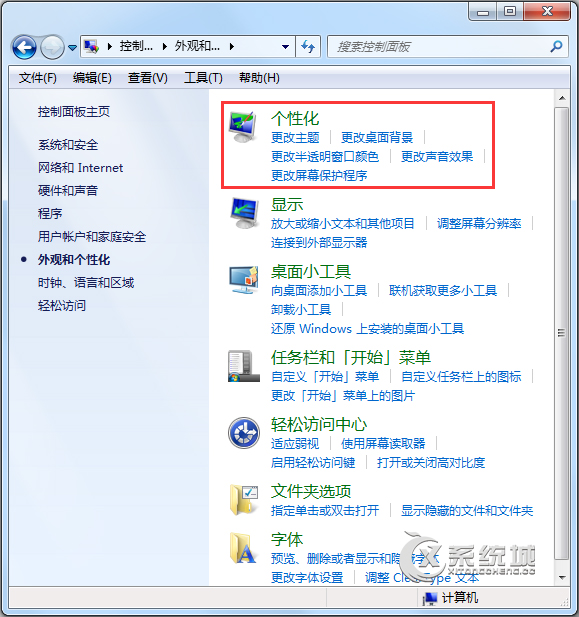Image resolution: width=579 pixels, height=617 pixels.
Task: Open the recent pages dropdown arrow
Action: 72,48
